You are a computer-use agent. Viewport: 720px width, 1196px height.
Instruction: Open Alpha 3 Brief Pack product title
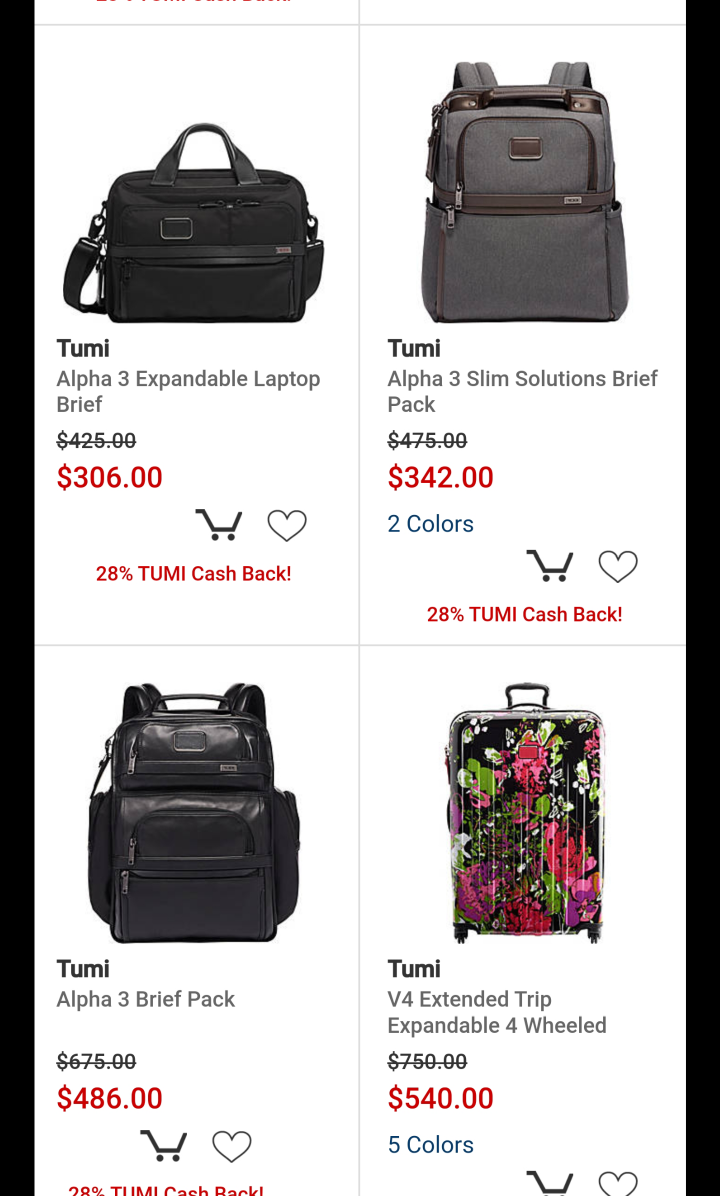tap(146, 999)
